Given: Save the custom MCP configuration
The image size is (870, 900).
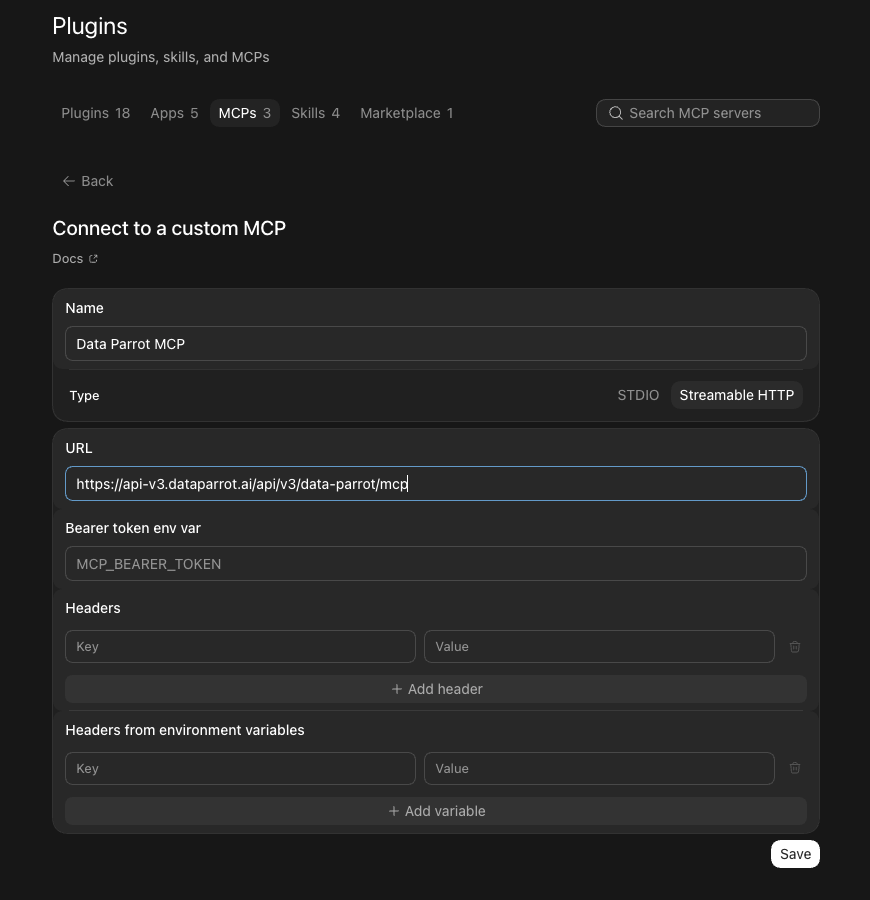Looking at the screenshot, I should [795, 854].
